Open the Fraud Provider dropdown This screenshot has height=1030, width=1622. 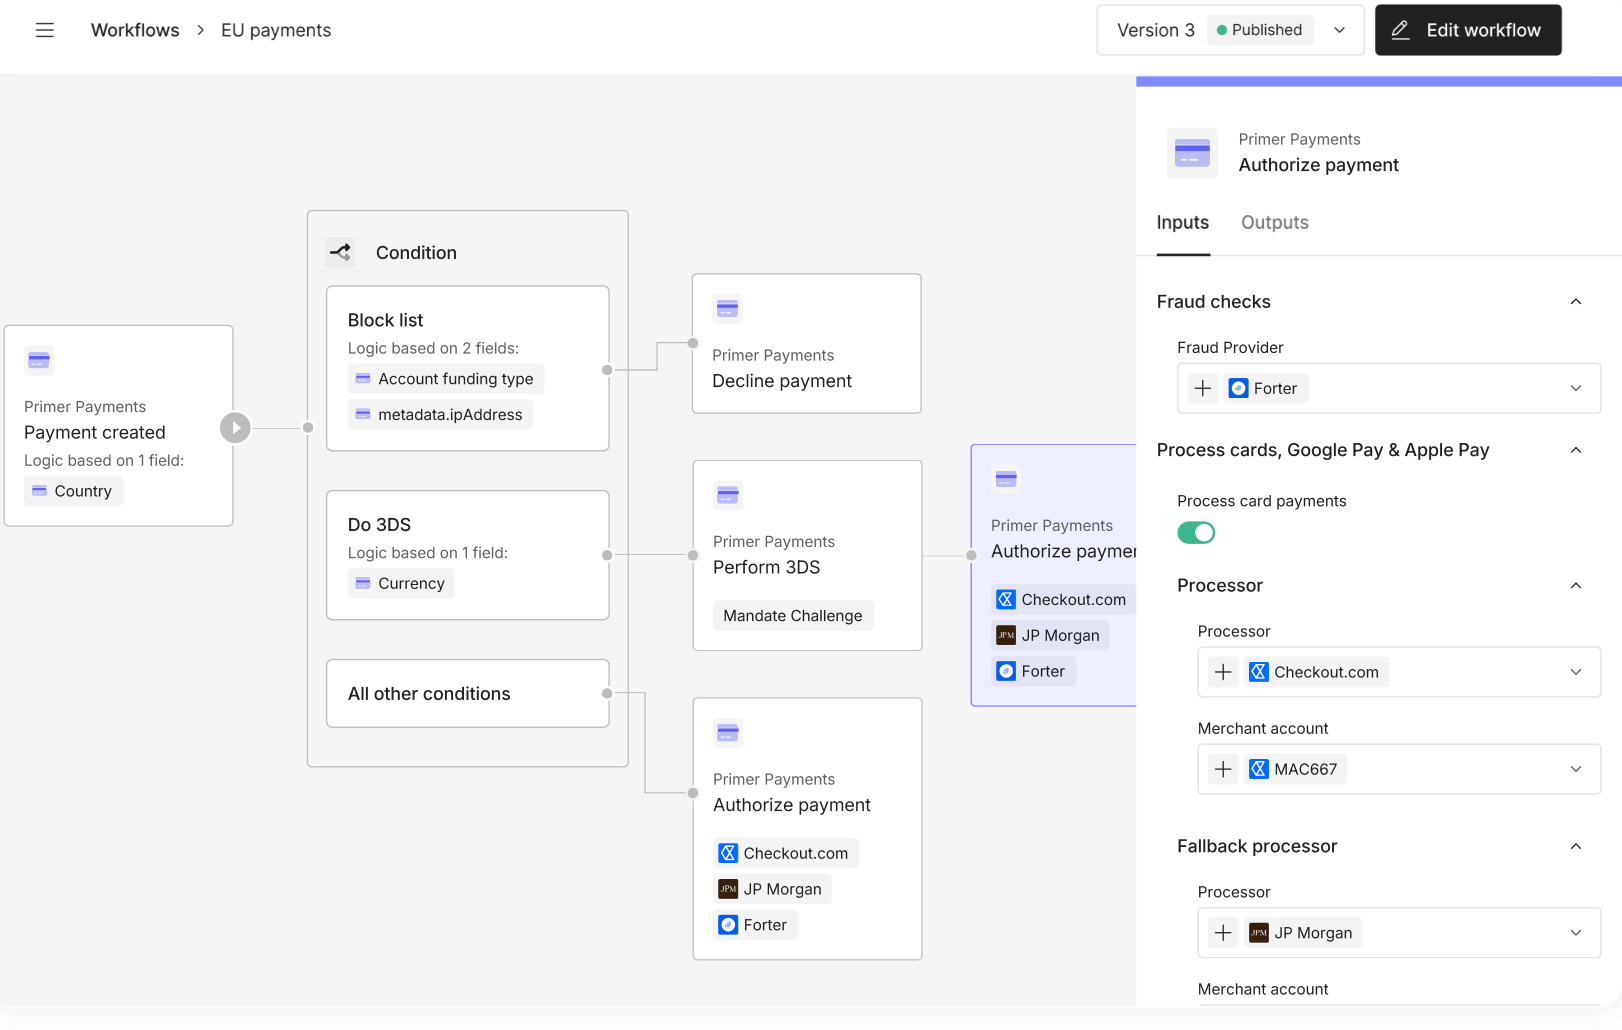click(1389, 388)
